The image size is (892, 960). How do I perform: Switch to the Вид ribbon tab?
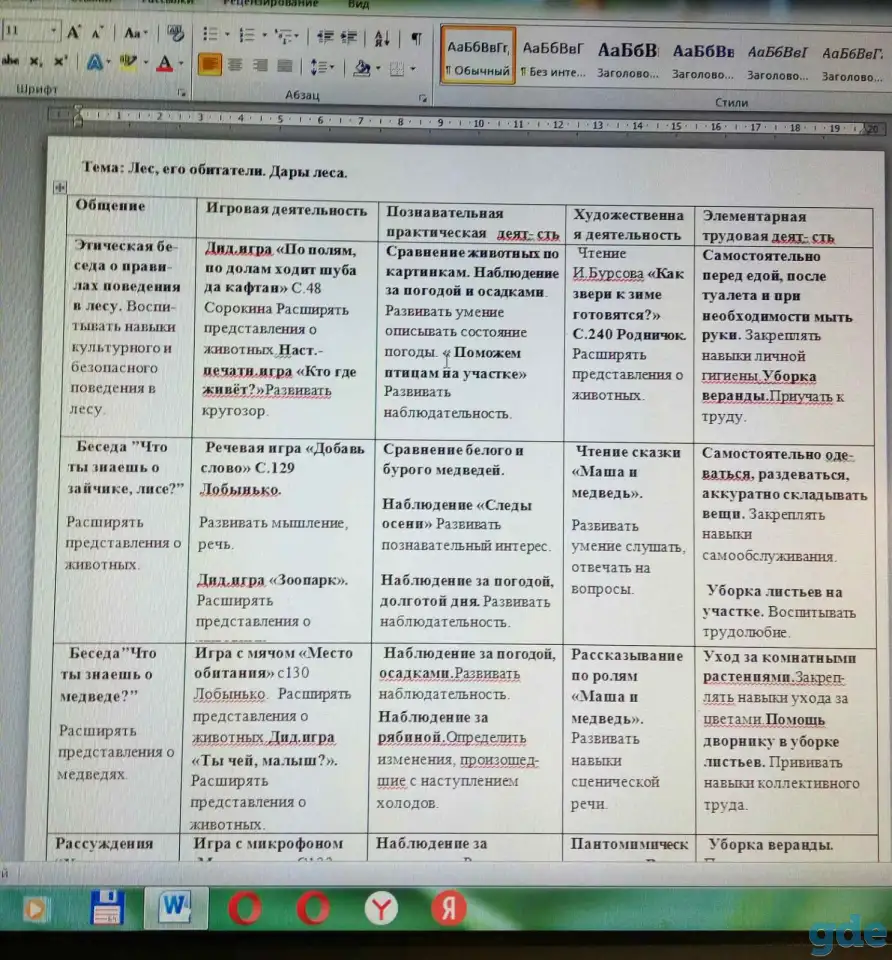[x=359, y=4]
